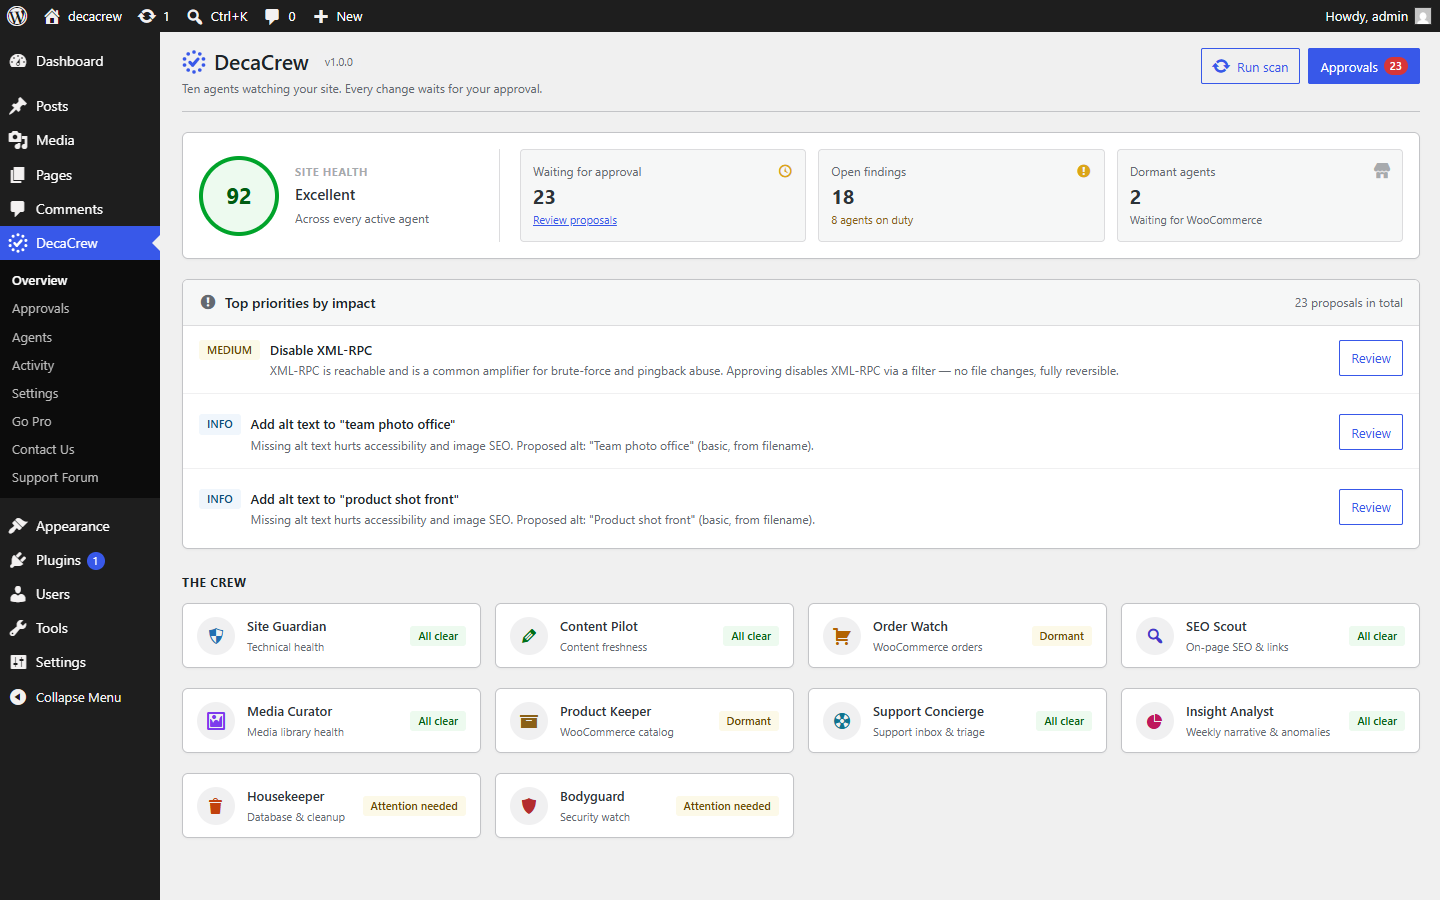Click the Content Pilot pencil icon
Image resolution: width=1440 pixels, height=900 pixels.
point(529,636)
